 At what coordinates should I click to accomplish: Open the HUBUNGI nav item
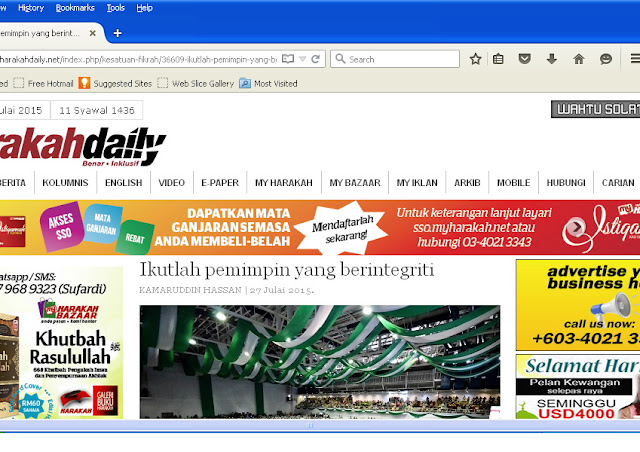[x=566, y=183]
